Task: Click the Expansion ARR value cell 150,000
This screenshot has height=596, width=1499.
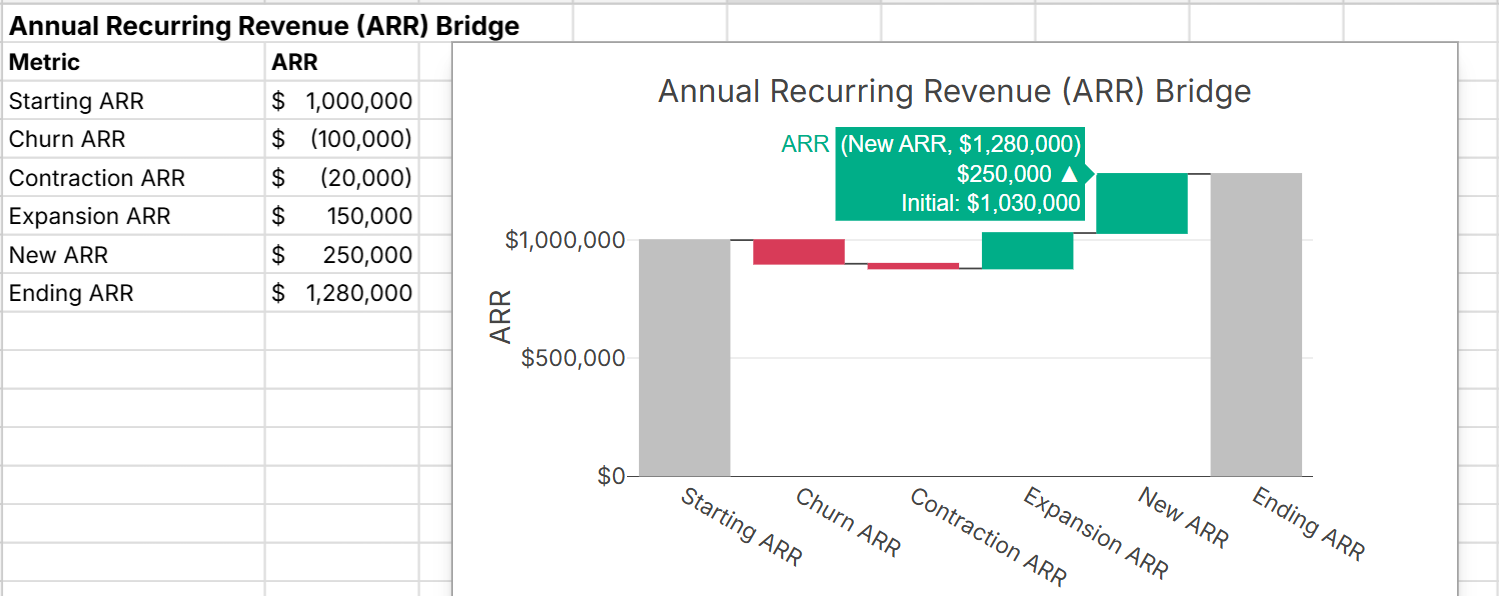Action: click(341, 217)
